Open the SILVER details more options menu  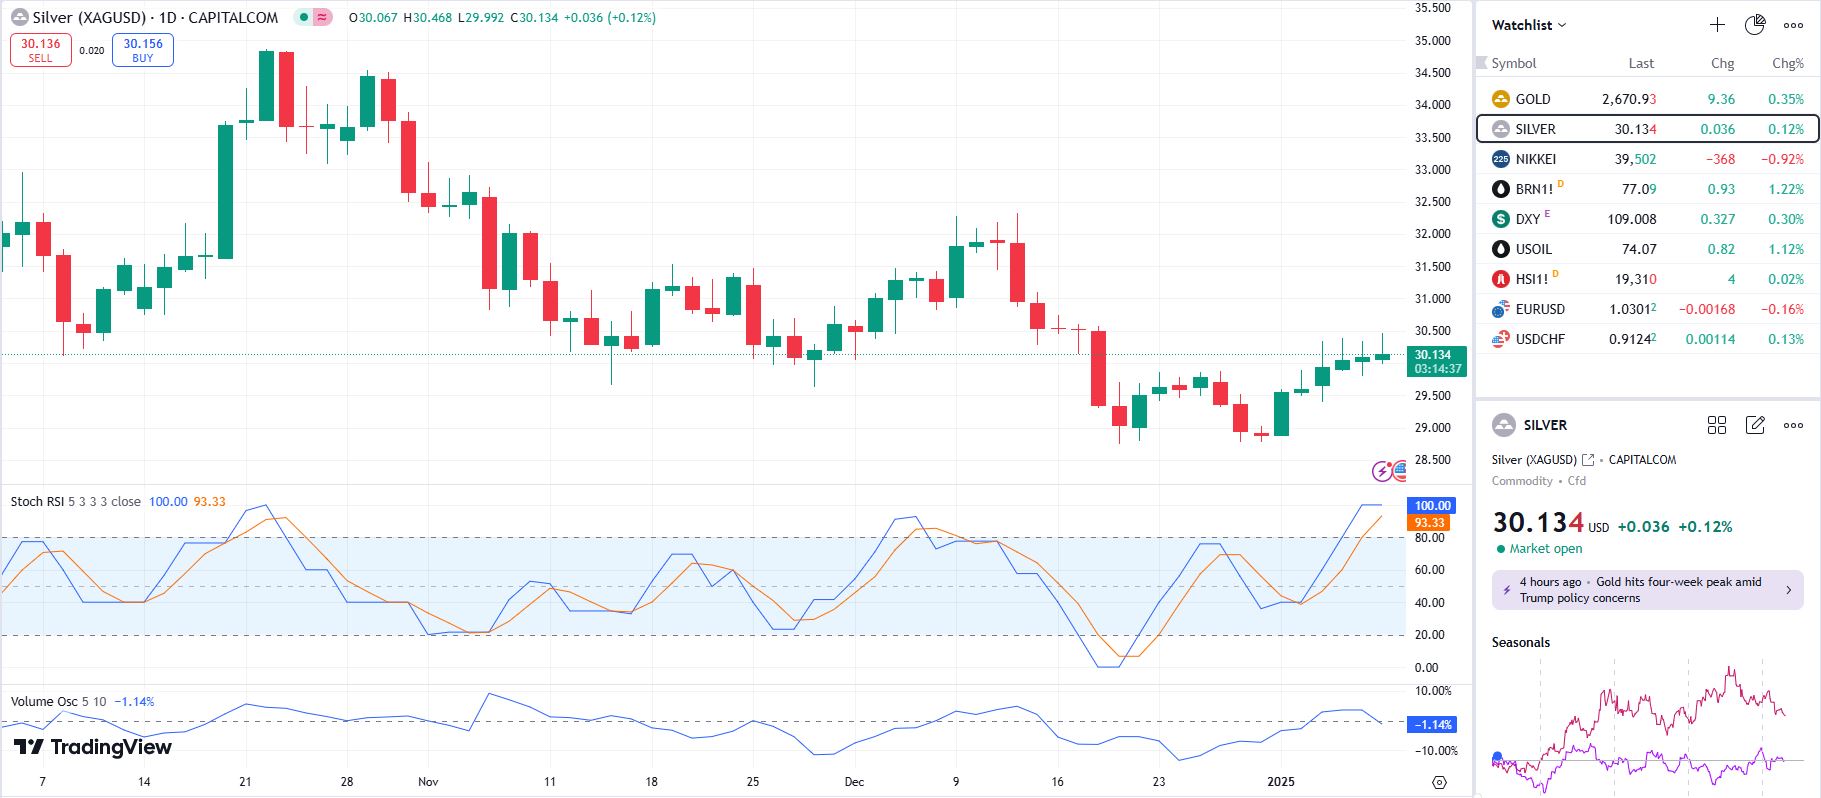(1793, 425)
